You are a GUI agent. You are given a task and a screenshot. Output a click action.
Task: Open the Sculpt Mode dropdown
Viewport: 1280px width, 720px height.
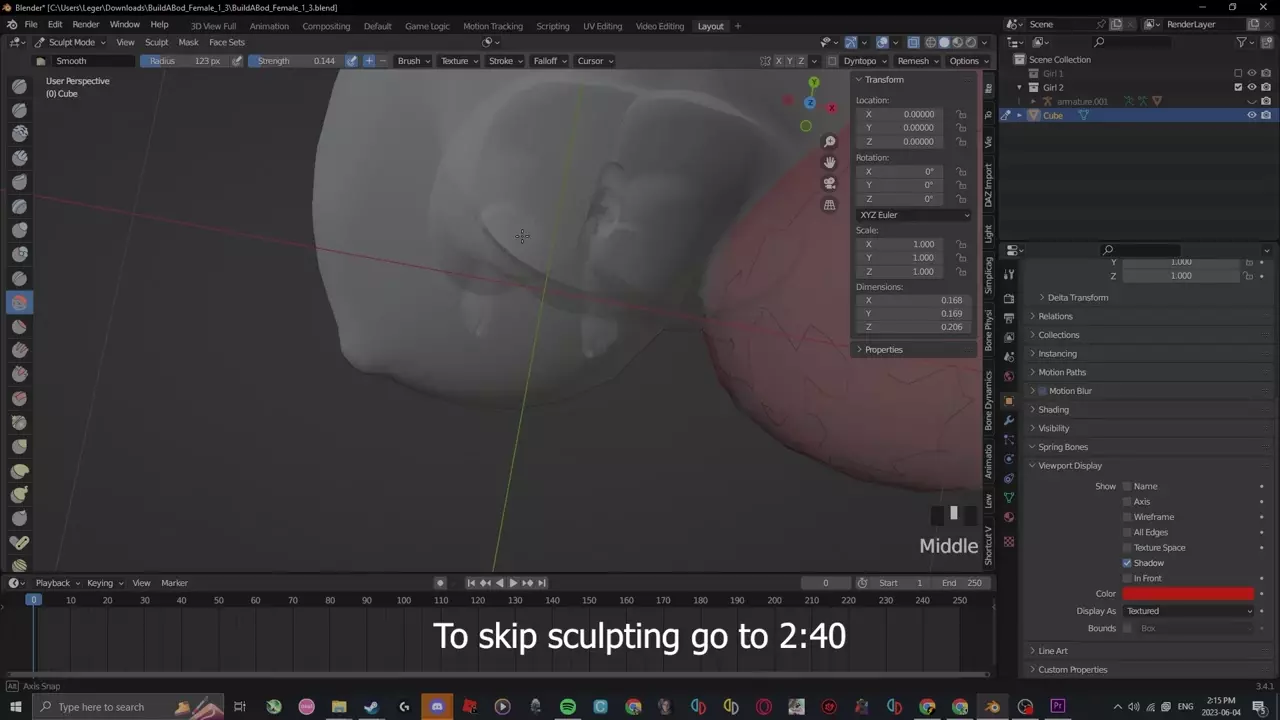(70, 42)
